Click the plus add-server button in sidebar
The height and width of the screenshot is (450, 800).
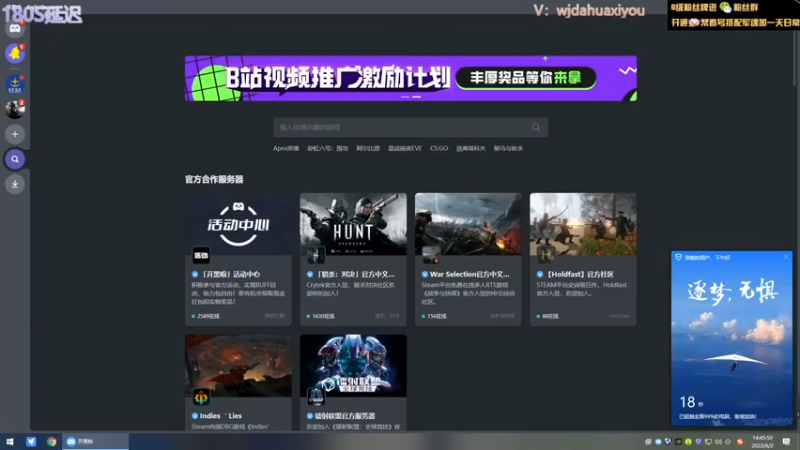15,134
